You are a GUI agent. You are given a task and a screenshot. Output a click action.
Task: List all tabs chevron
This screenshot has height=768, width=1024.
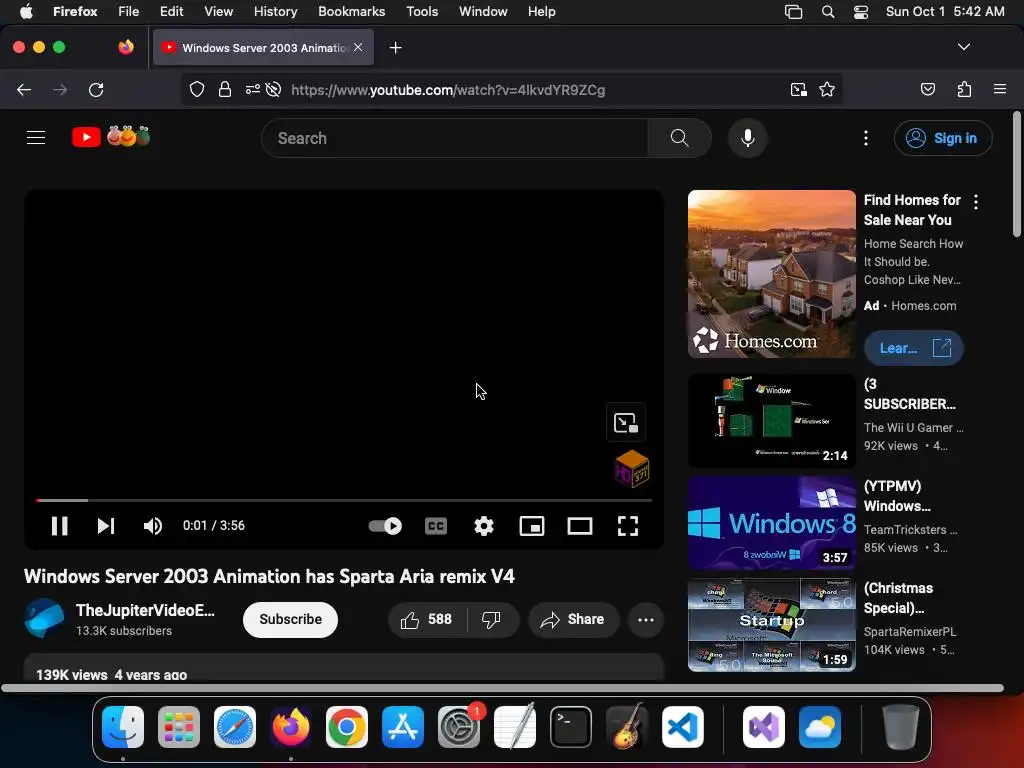(963, 47)
